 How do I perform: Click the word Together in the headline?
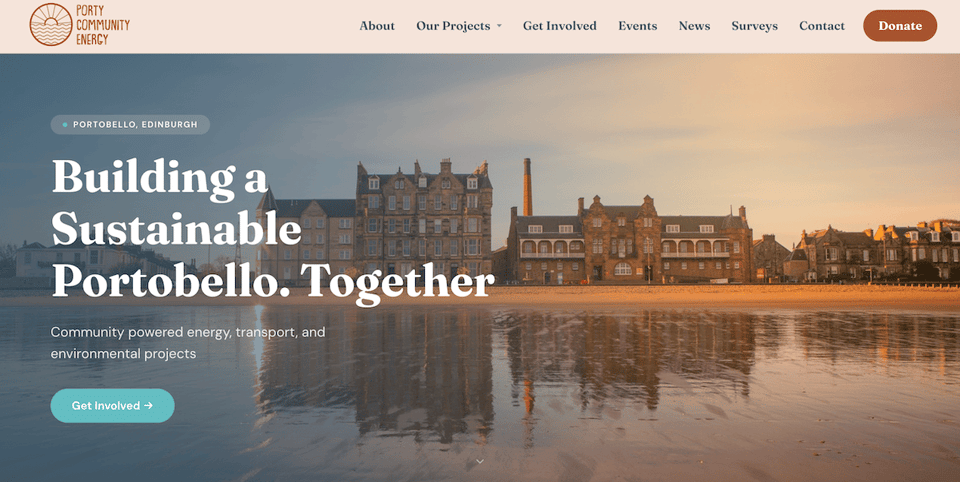397,284
